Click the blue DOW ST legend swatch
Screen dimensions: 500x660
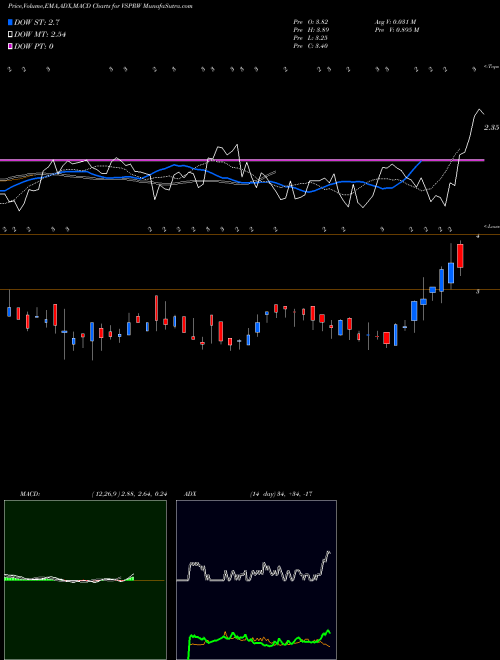[x=10, y=22]
